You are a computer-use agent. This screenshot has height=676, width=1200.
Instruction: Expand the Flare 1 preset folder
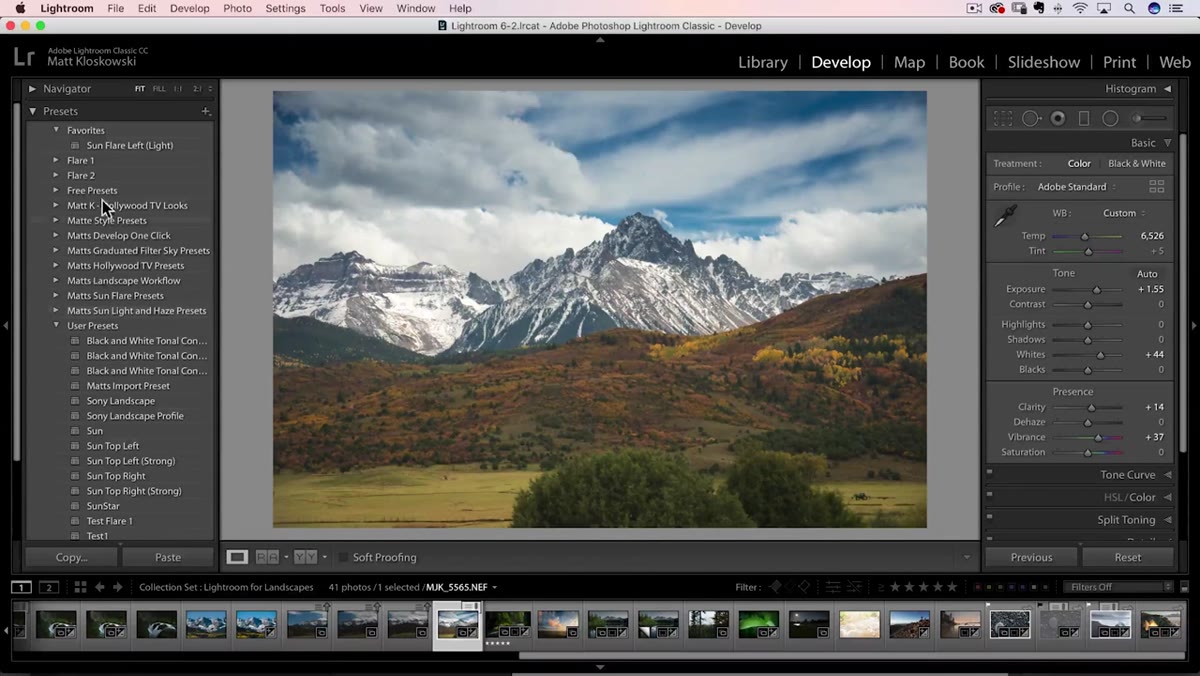pos(56,160)
